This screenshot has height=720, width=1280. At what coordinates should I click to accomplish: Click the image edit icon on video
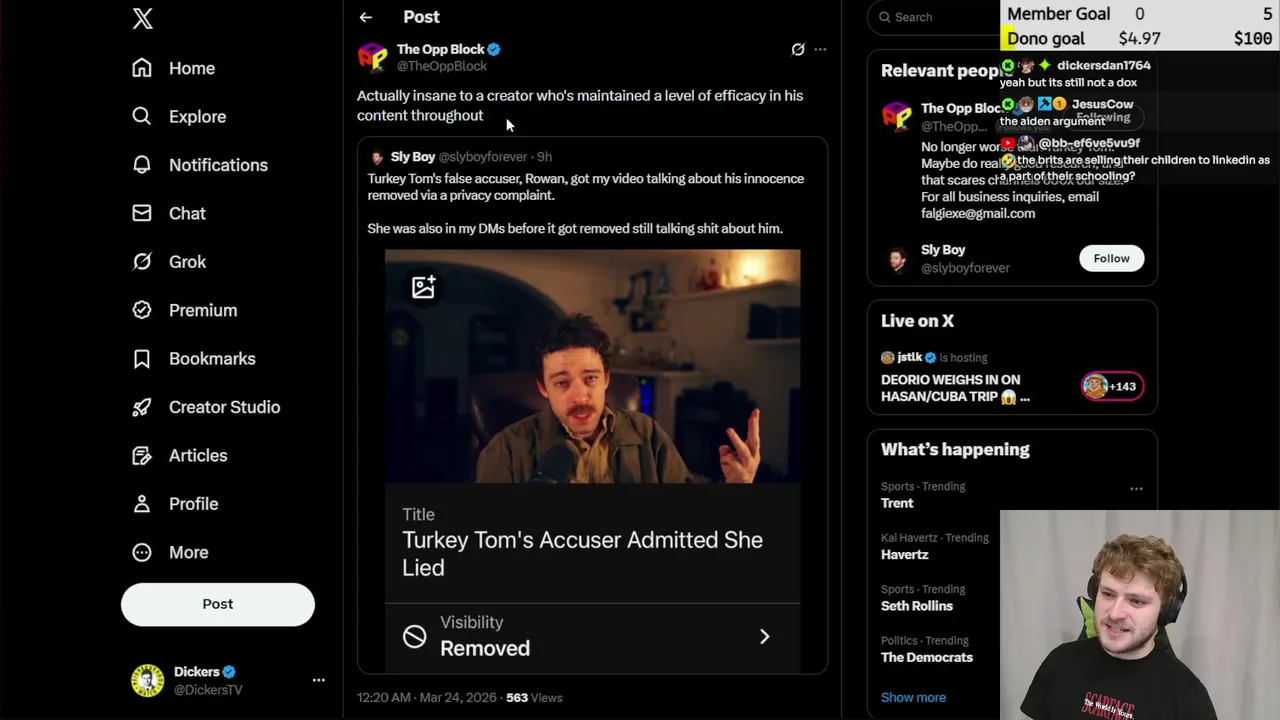pos(423,287)
